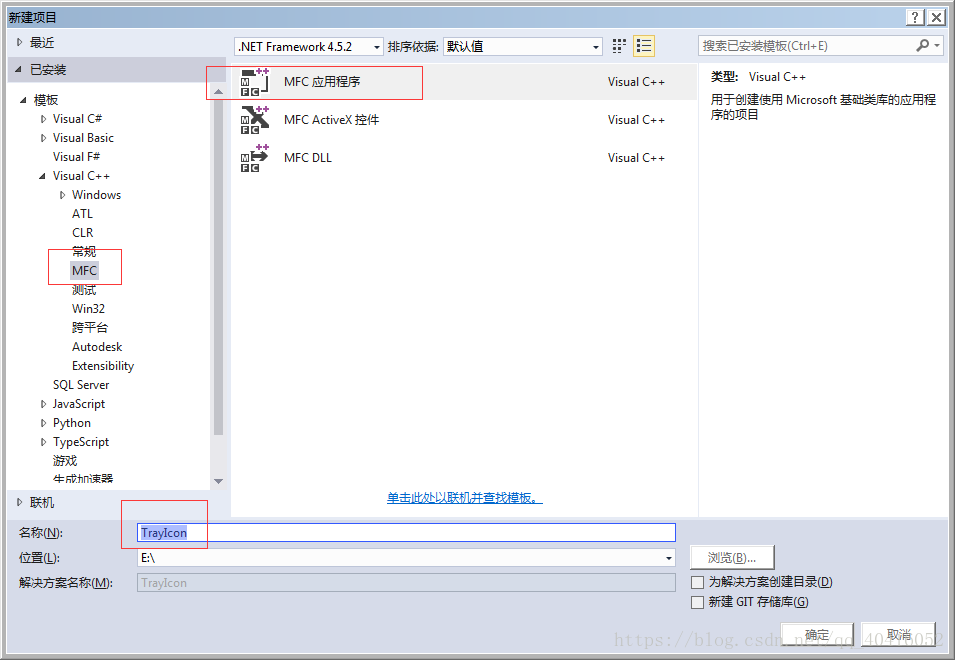Open the dialog help question mark

coord(915,17)
